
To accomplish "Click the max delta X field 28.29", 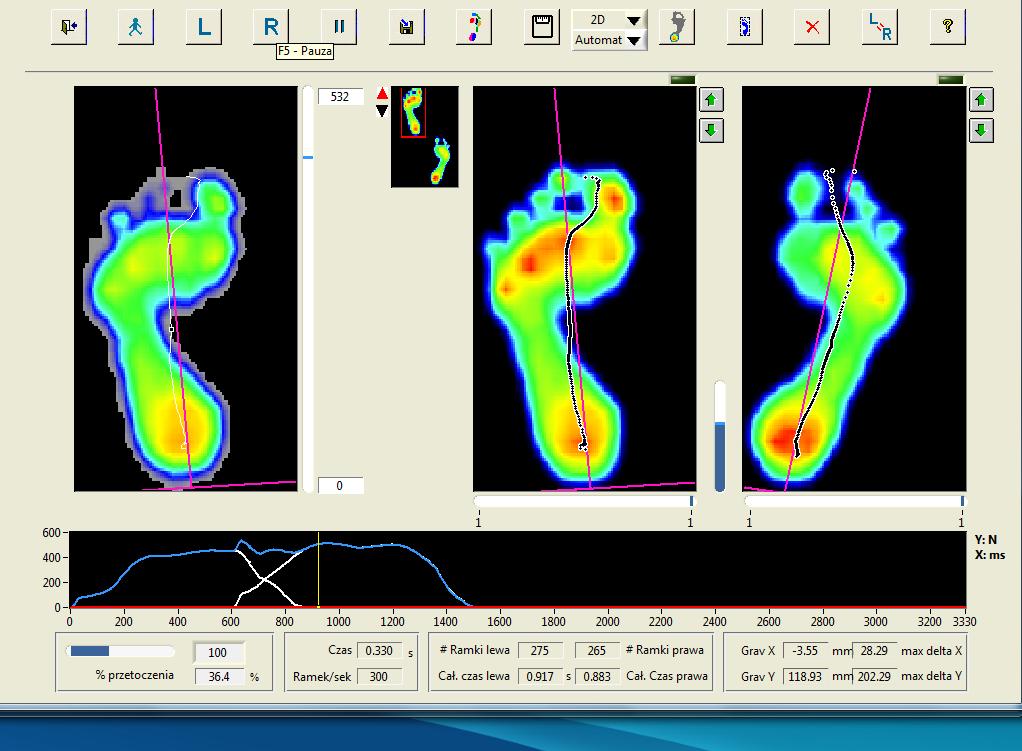I will [x=875, y=651].
